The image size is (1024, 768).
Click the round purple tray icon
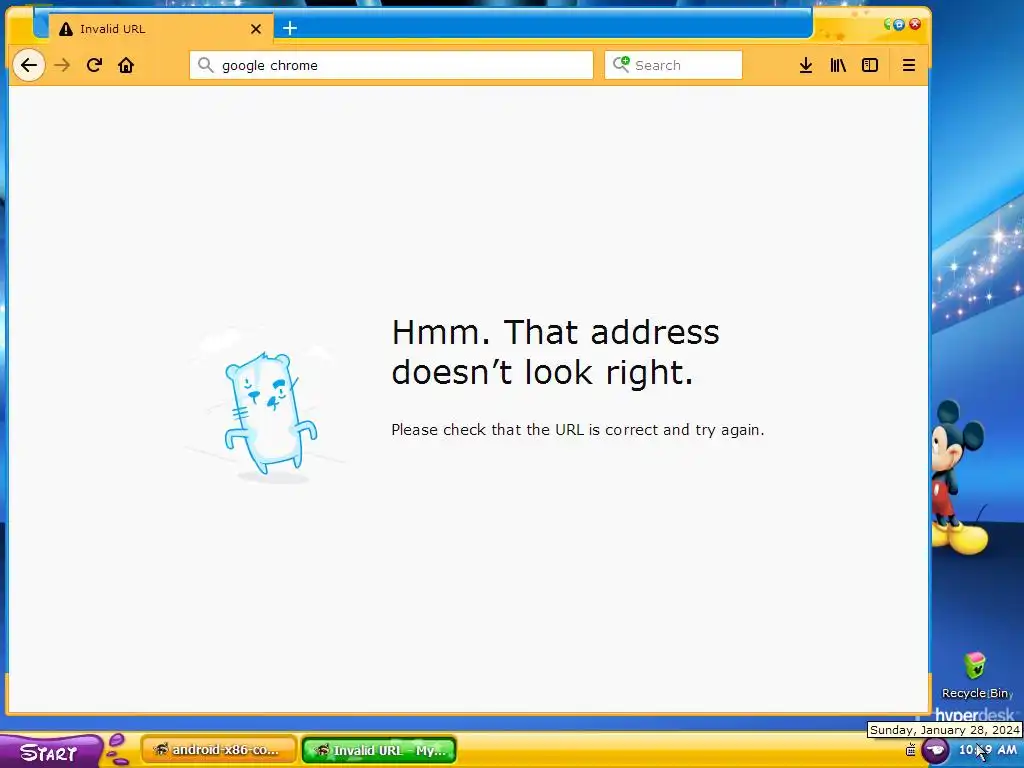tap(935, 750)
